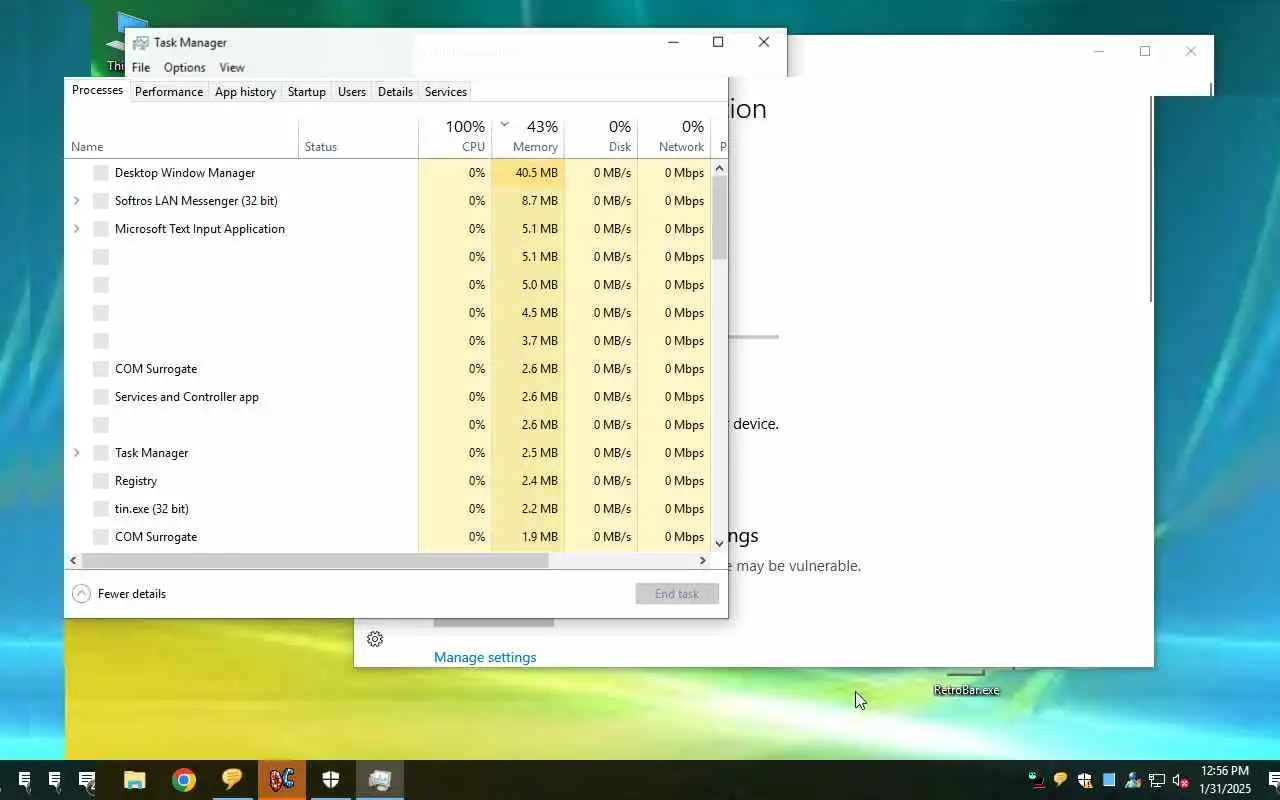Click the process list vertical scrollbar thumb
This screenshot has width=1280, height=800.
pyautogui.click(x=719, y=220)
